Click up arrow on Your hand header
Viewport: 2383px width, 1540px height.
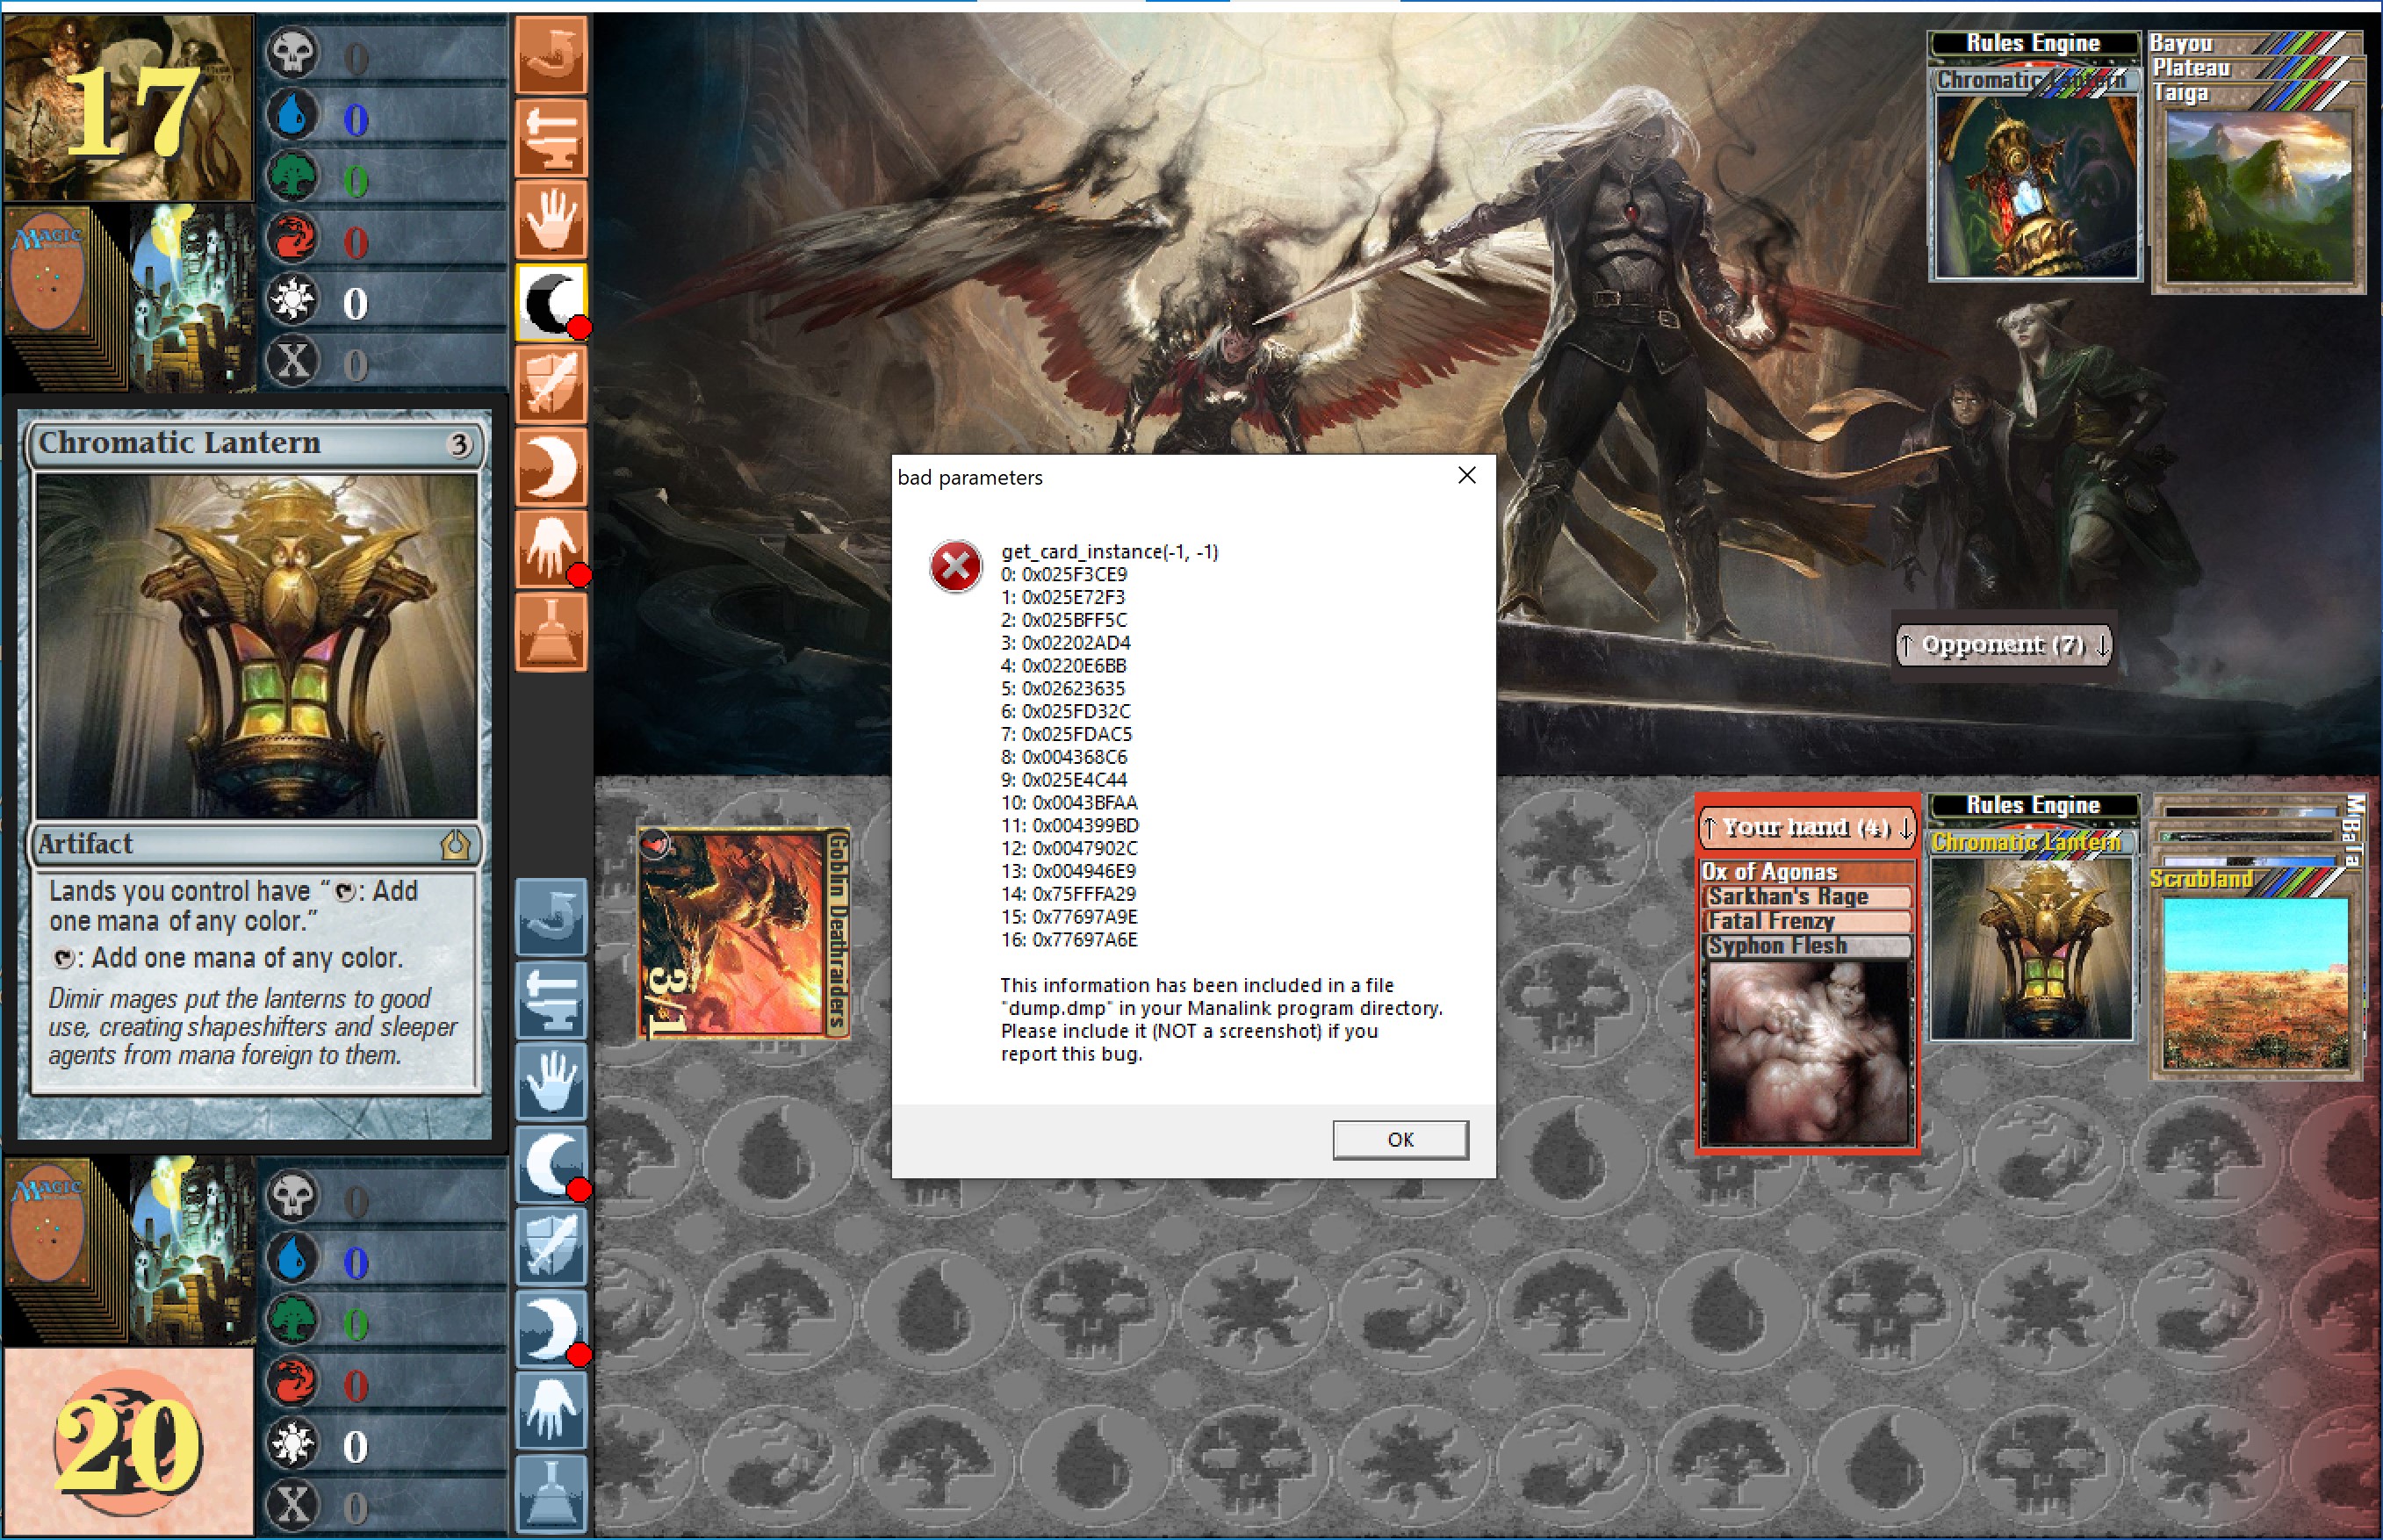(1709, 828)
